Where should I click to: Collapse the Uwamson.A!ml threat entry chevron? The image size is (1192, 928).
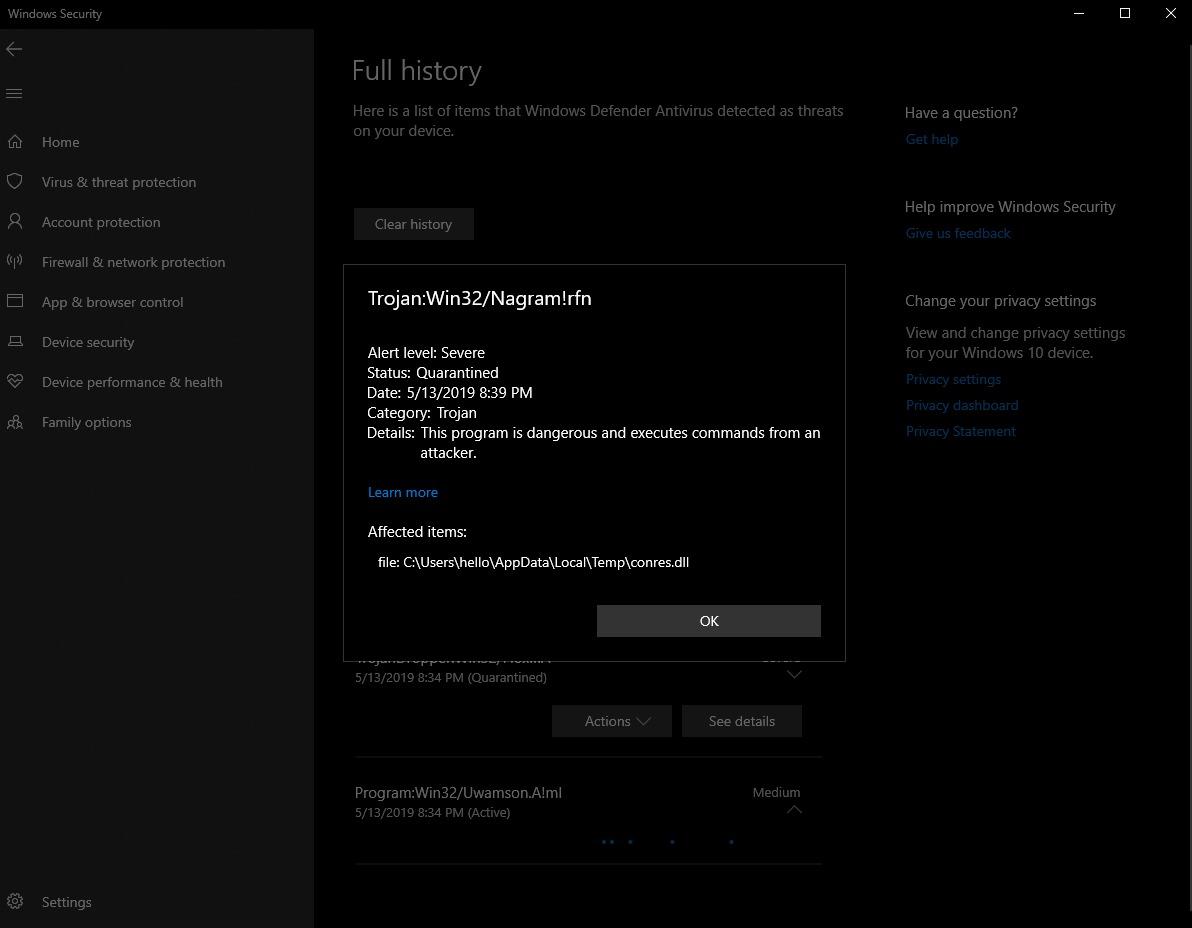pos(794,810)
